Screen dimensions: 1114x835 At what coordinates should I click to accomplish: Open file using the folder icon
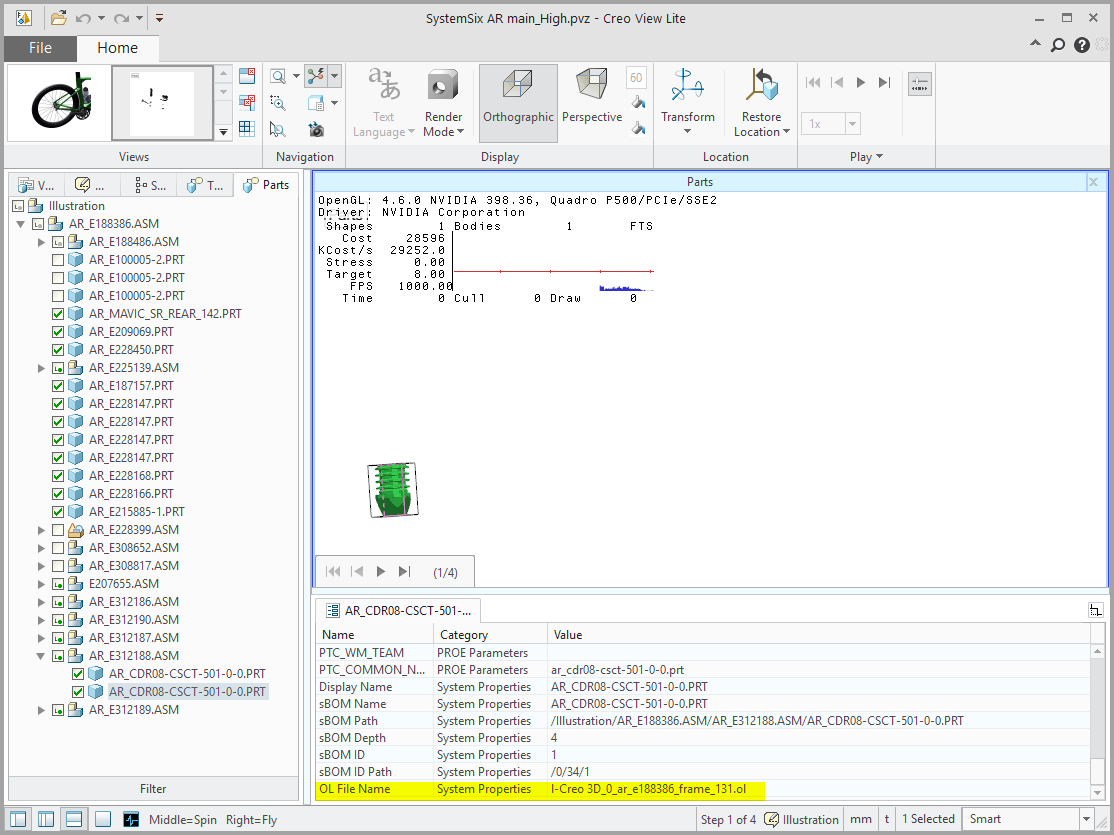coord(59,18)
